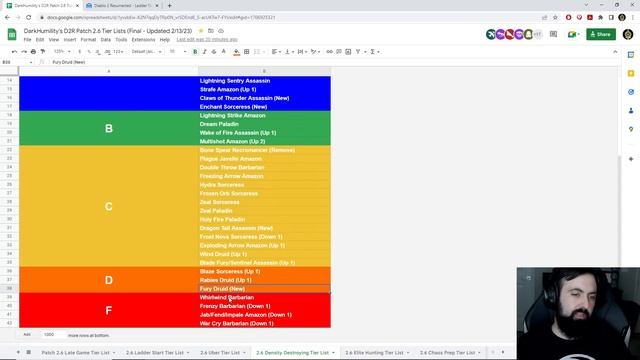Open the zoom level dropdown

62,52
